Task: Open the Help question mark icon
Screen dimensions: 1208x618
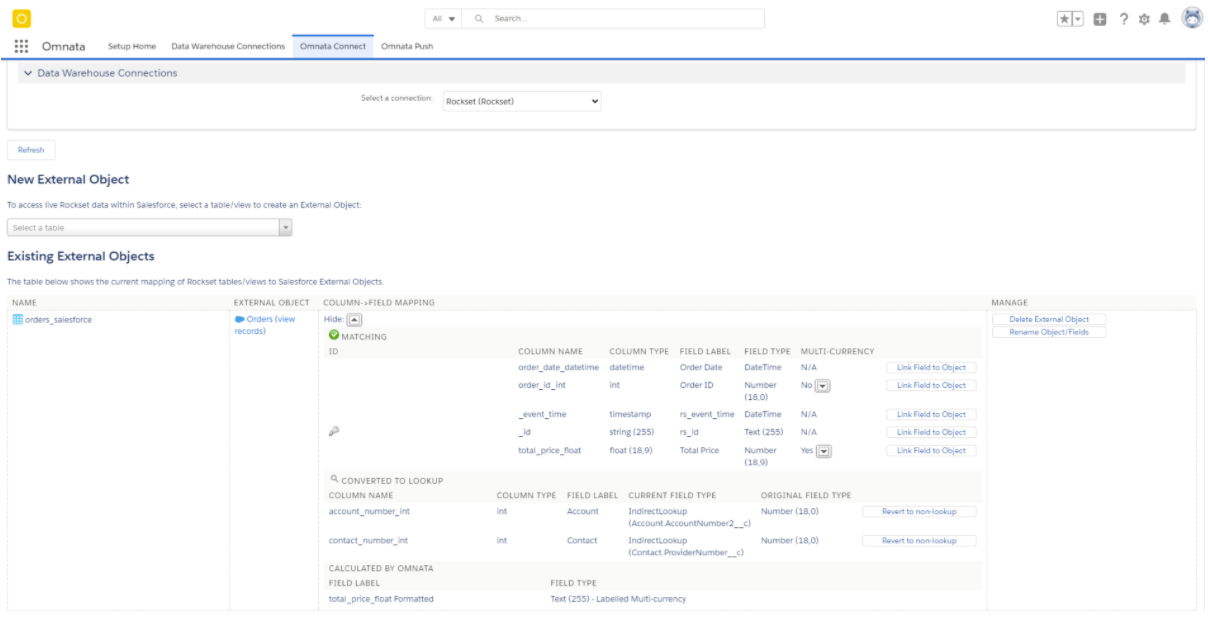Action: 1125,19
